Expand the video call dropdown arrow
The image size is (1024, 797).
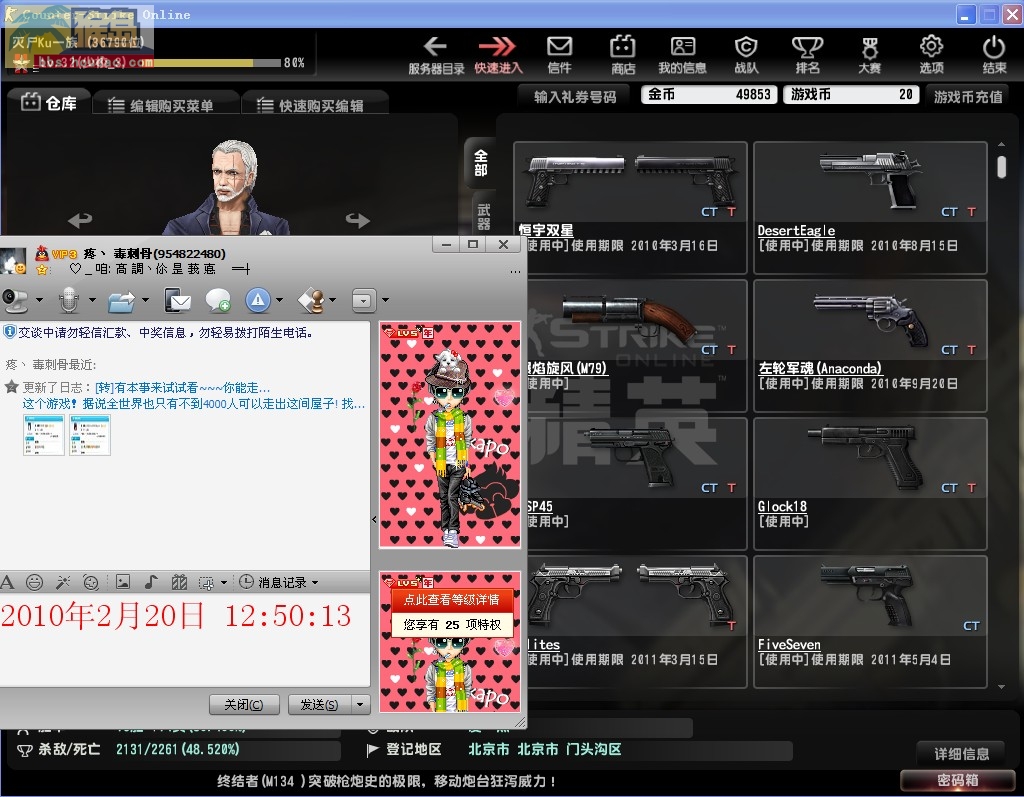click(39, 300)
